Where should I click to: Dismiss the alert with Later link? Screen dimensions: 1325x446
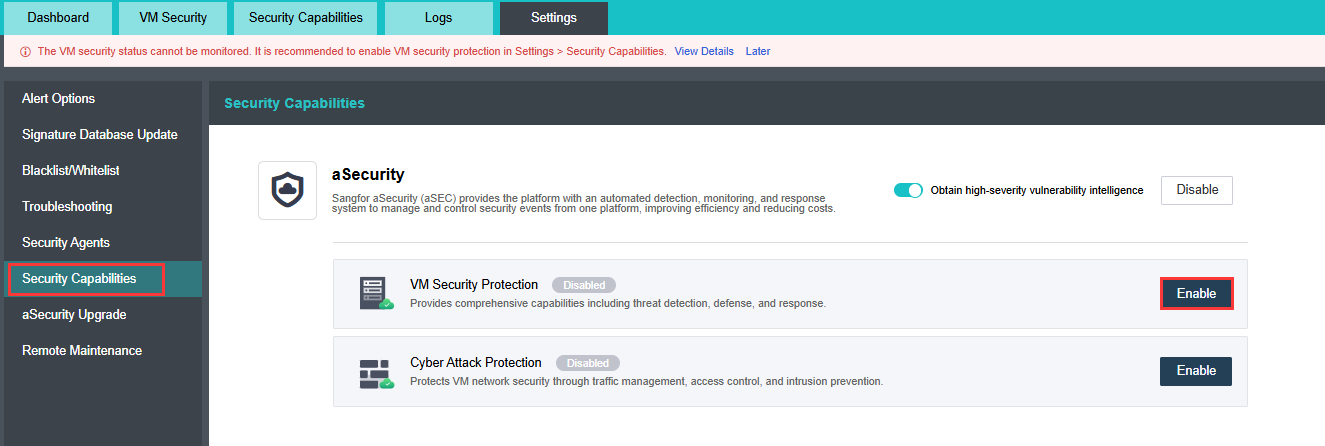pos(758,51)
